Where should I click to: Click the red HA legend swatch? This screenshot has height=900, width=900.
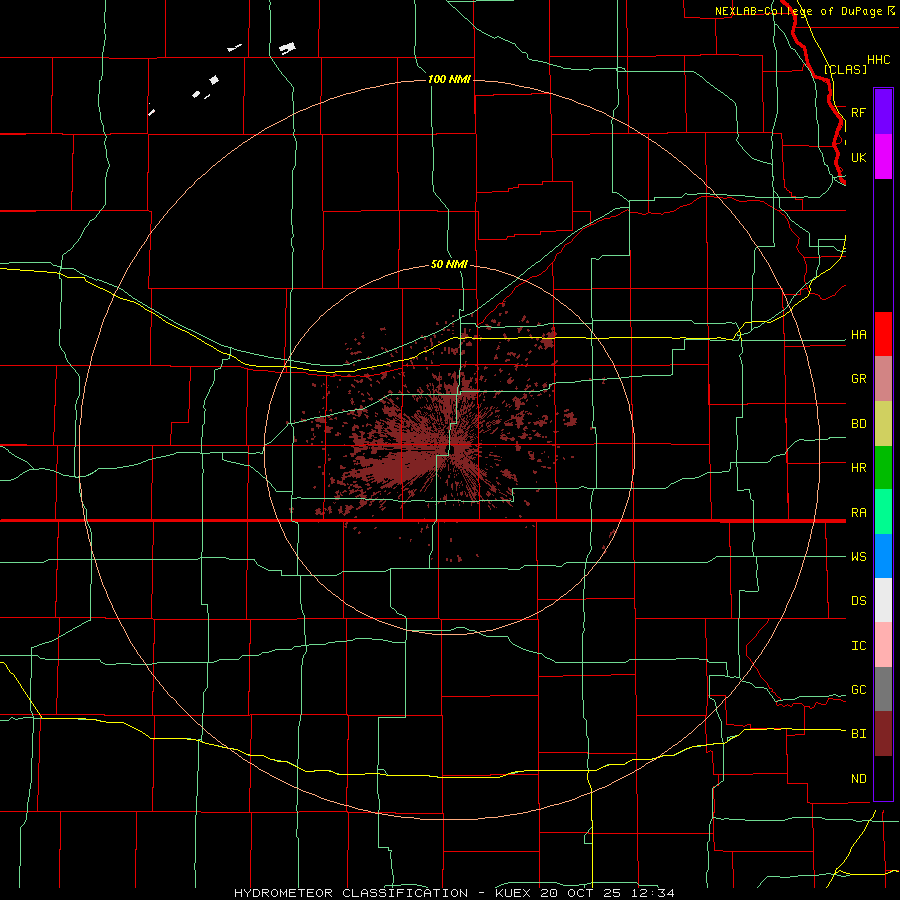coord(883,334)
